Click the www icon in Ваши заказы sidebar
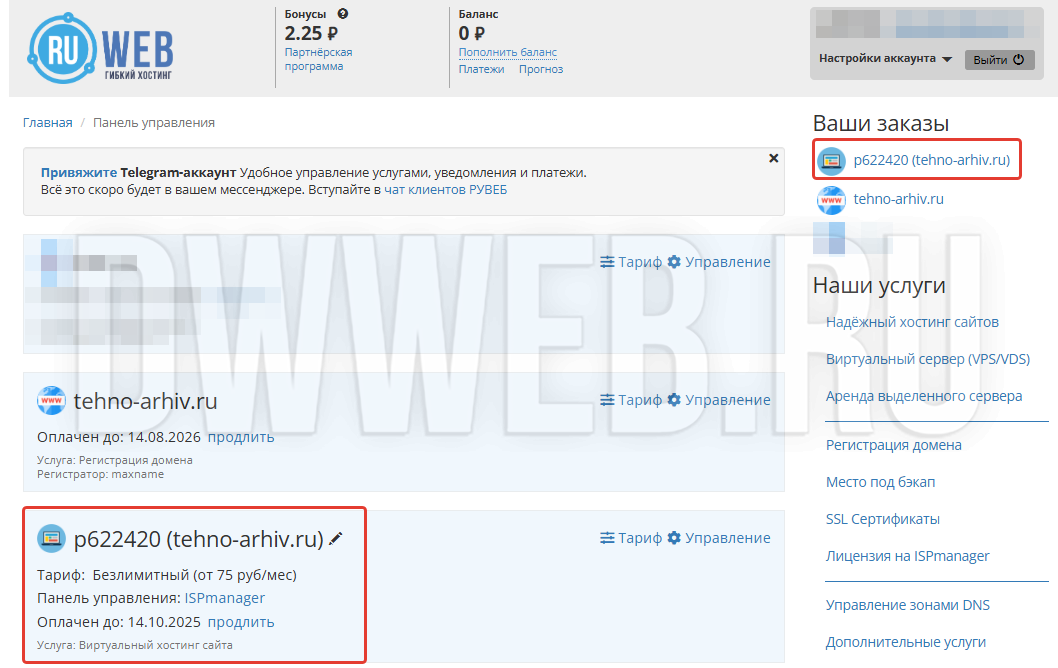1058x668 pixels. click(x=831, y=200)
